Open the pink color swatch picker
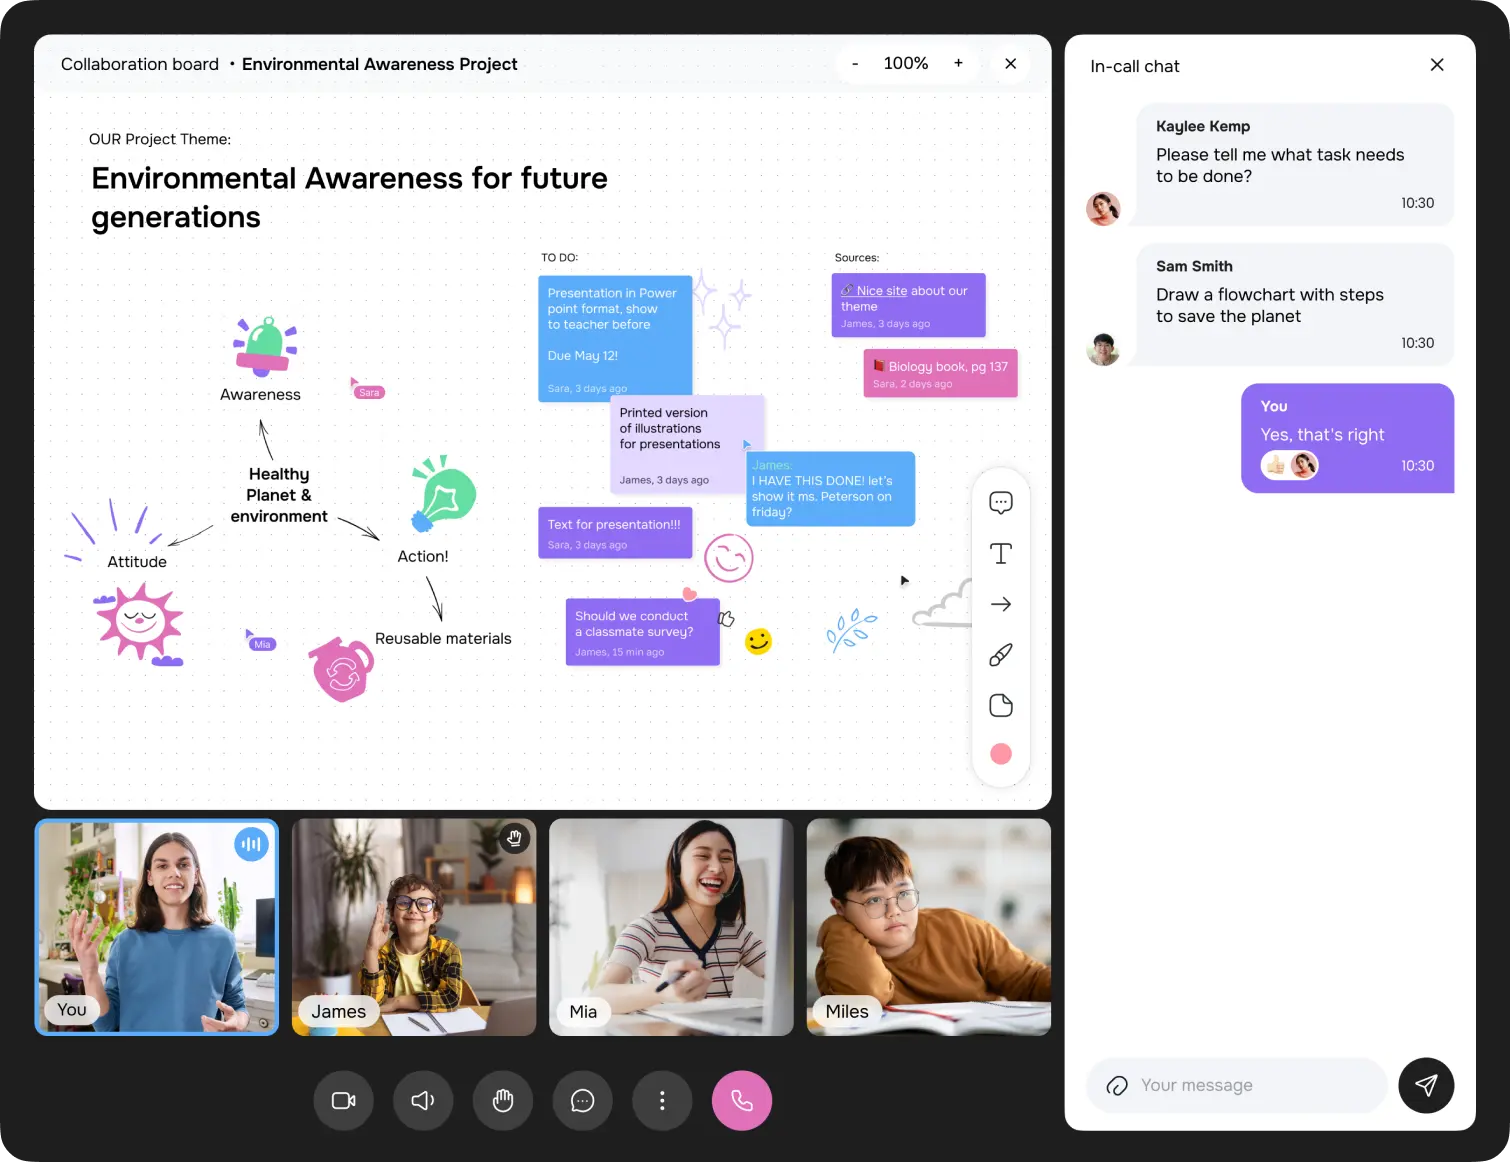 point(1000,754)
